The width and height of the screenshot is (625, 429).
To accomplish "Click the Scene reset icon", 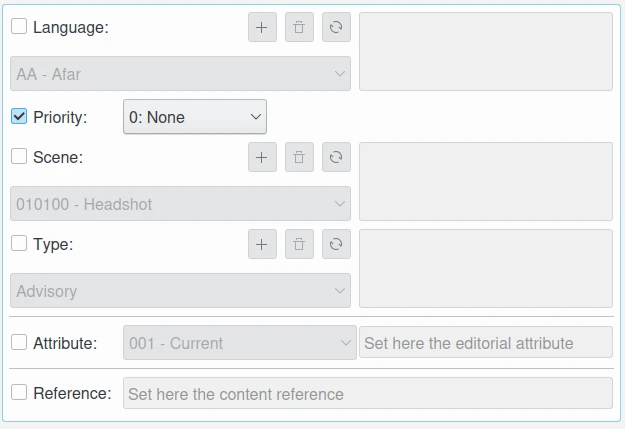I will 336,157.
